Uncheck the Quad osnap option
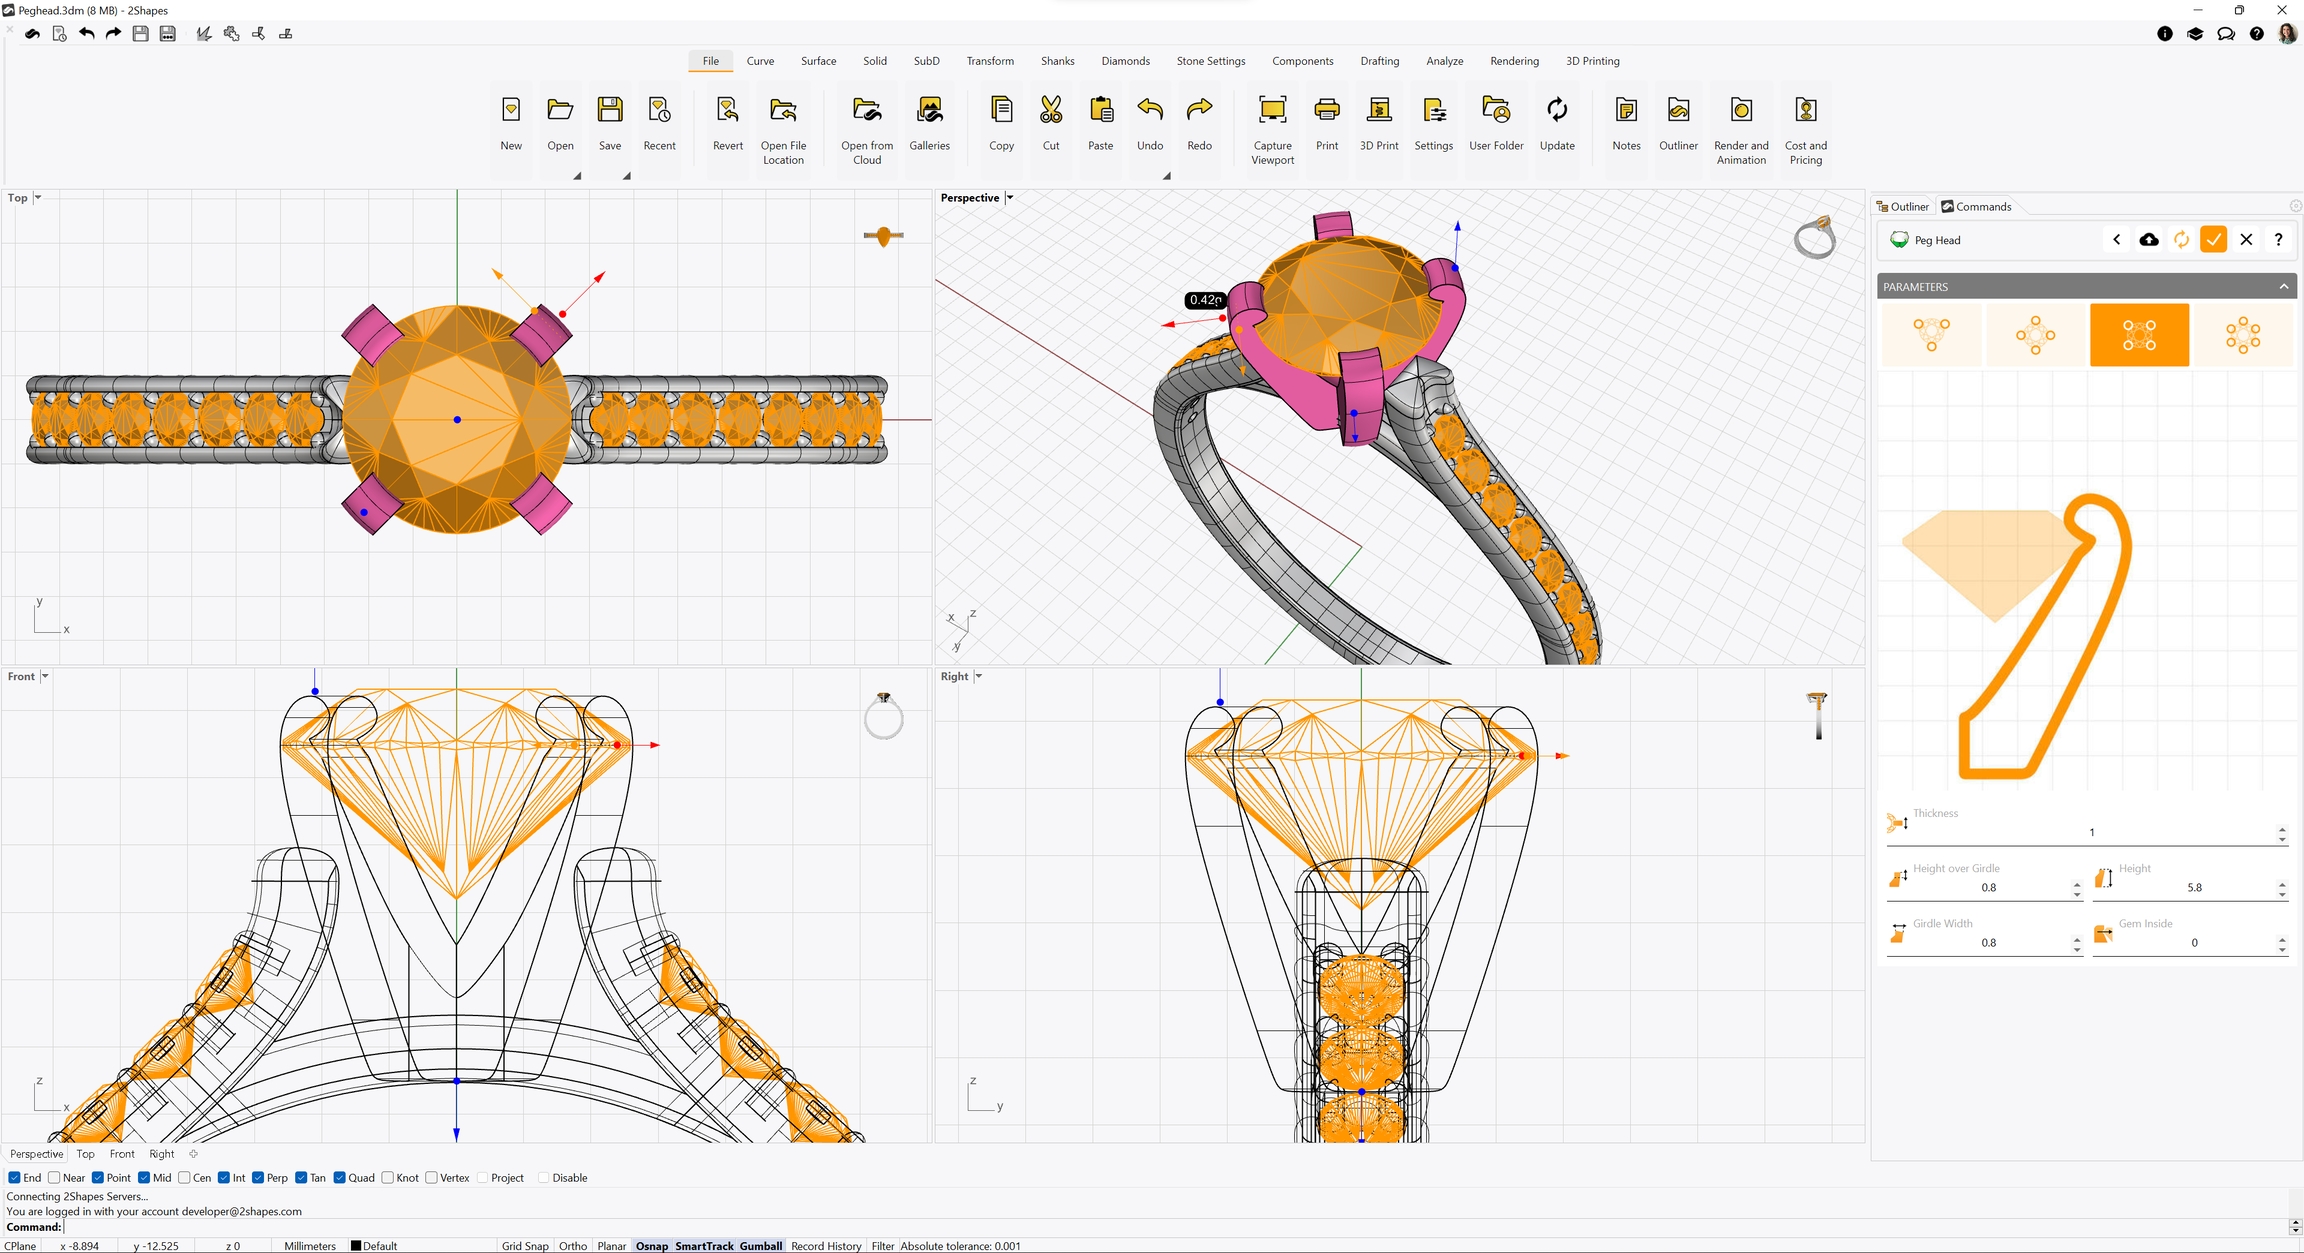The width and height of the screenshot is (2304, 1253). pos(340,1178)
